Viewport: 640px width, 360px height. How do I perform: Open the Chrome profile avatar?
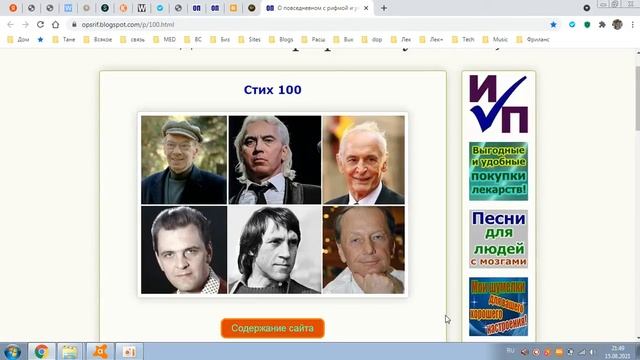(617, 24)
